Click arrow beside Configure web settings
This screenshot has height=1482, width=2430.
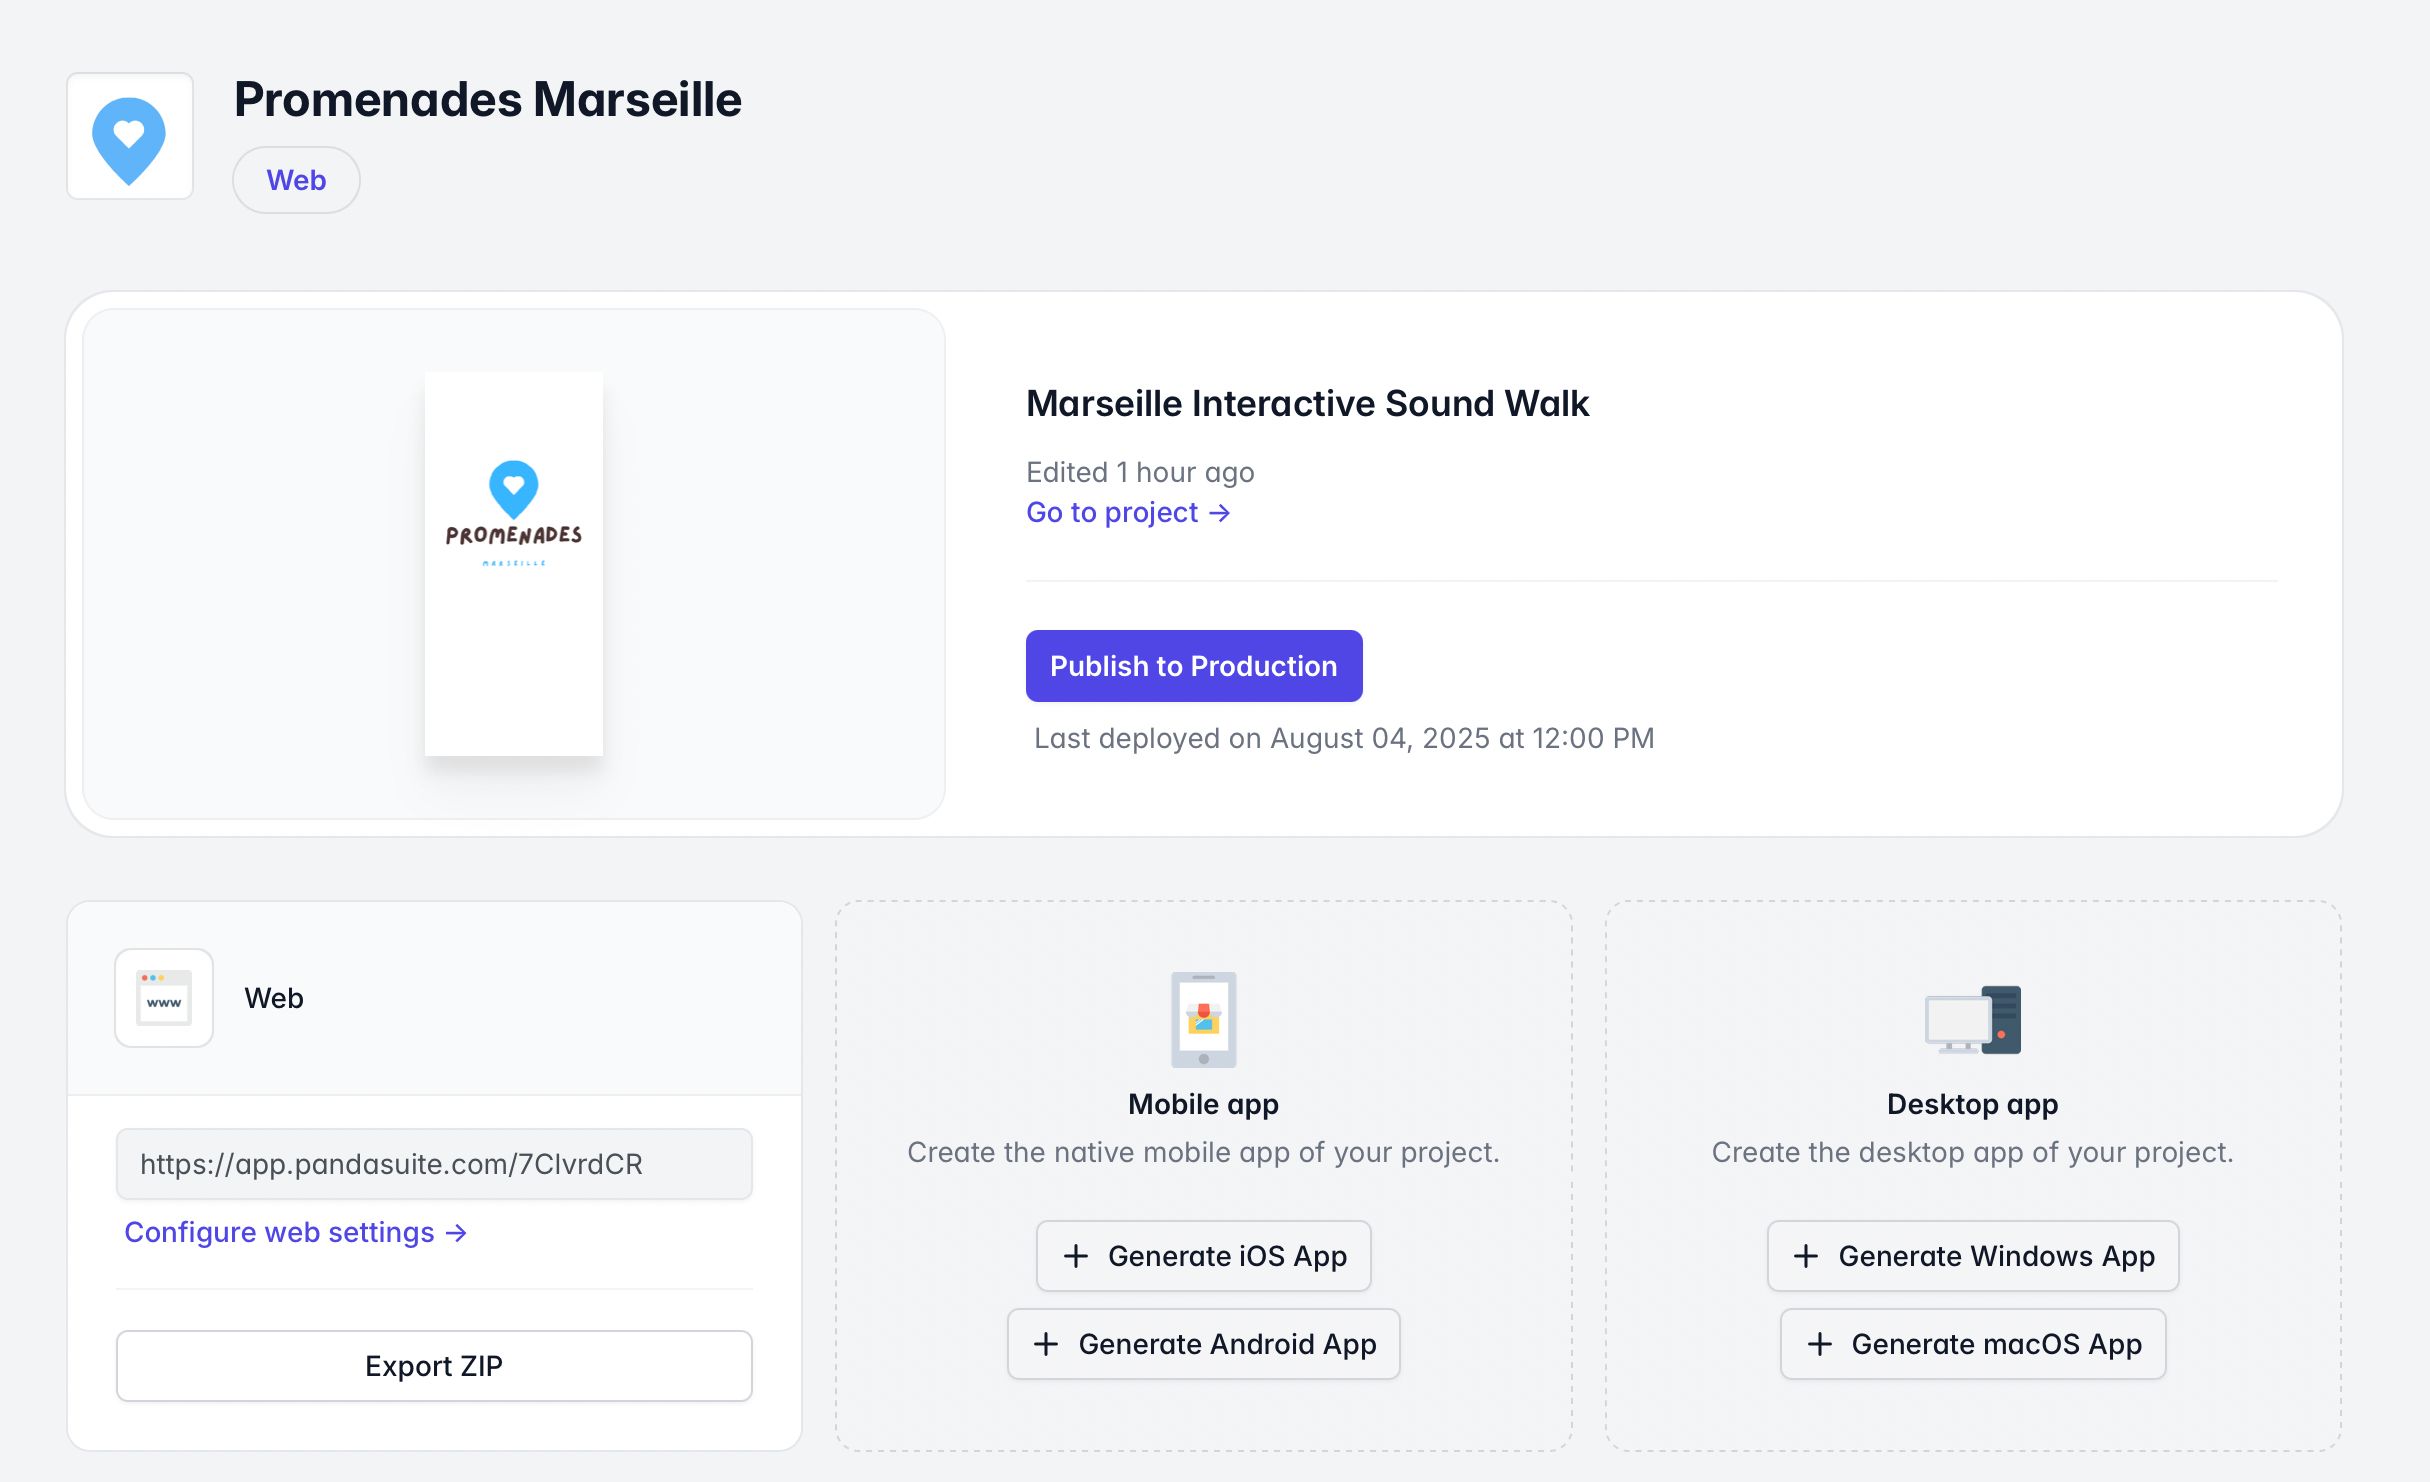[457, 1233]
